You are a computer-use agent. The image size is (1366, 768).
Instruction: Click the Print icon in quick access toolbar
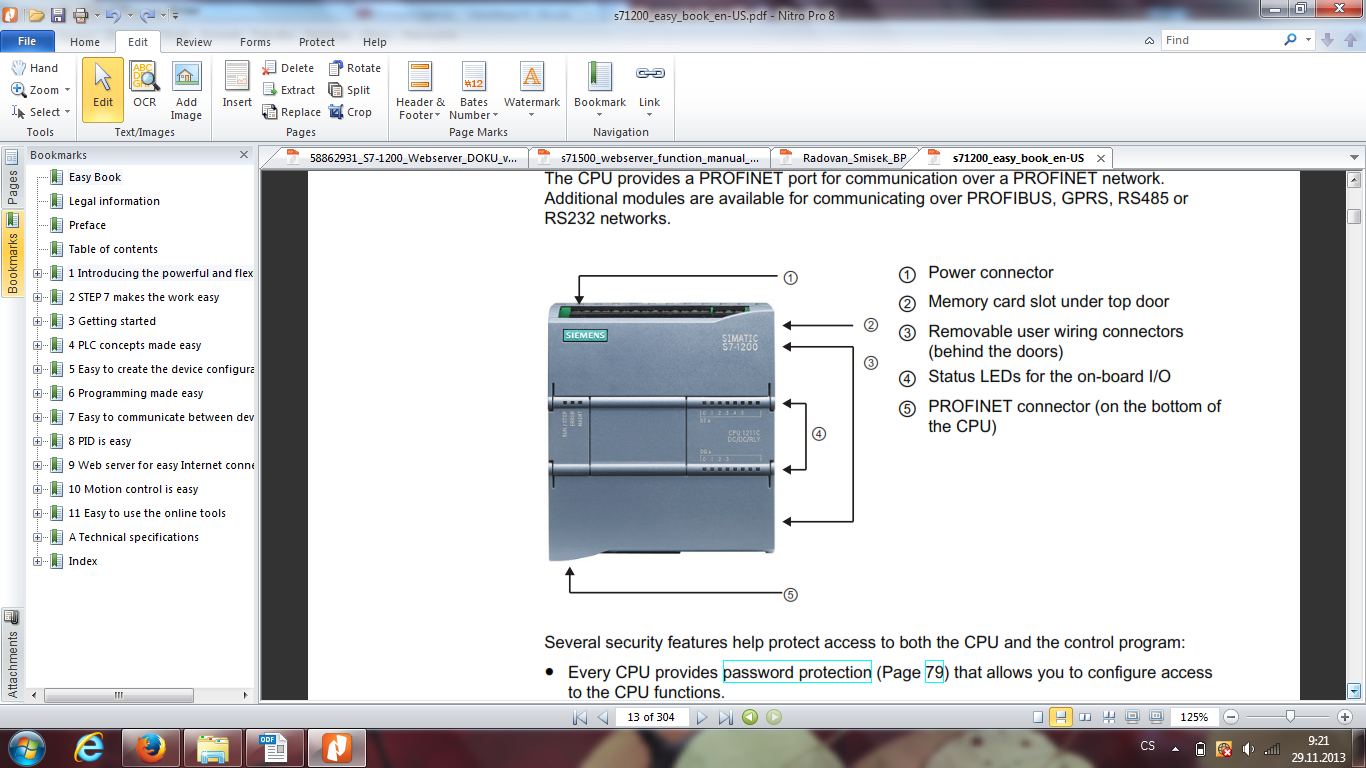click(x=80, y=15)
